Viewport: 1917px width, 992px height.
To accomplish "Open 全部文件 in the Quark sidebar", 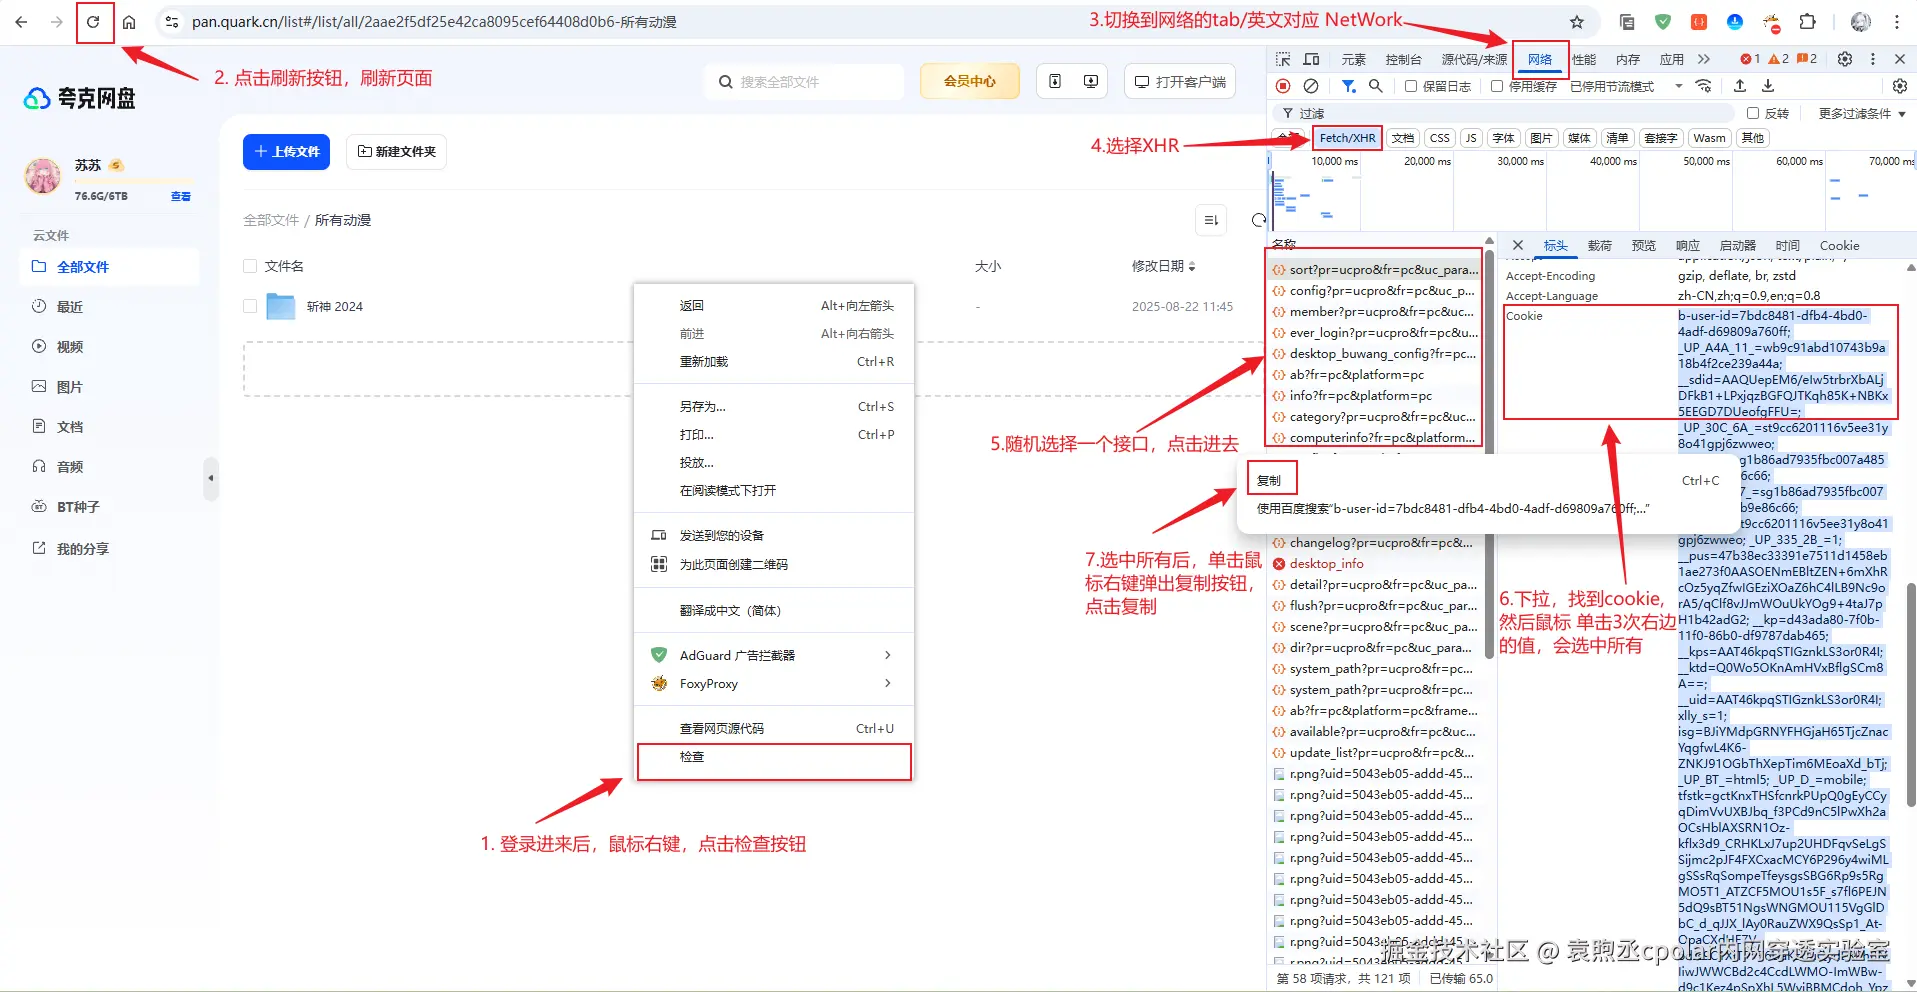I will [109, 267].
